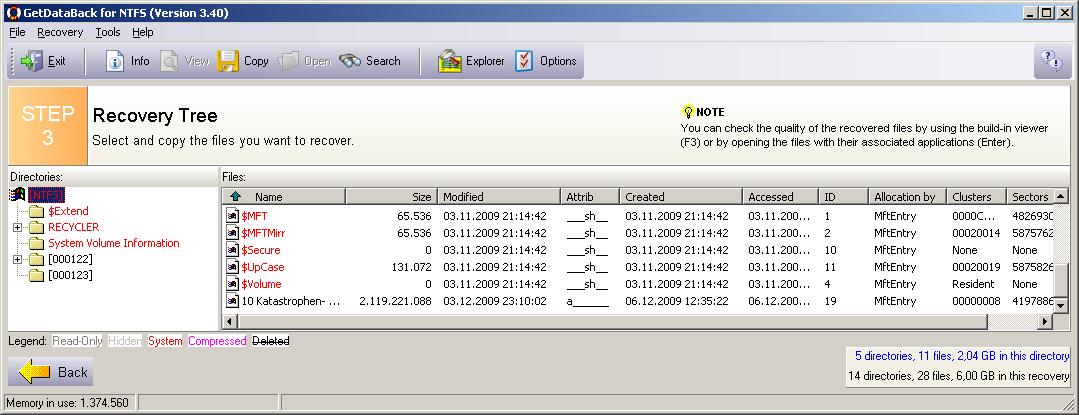Click the Compressed legend label
The width and height of the screenshot is (1079, 415).
[x=217, y=341]
